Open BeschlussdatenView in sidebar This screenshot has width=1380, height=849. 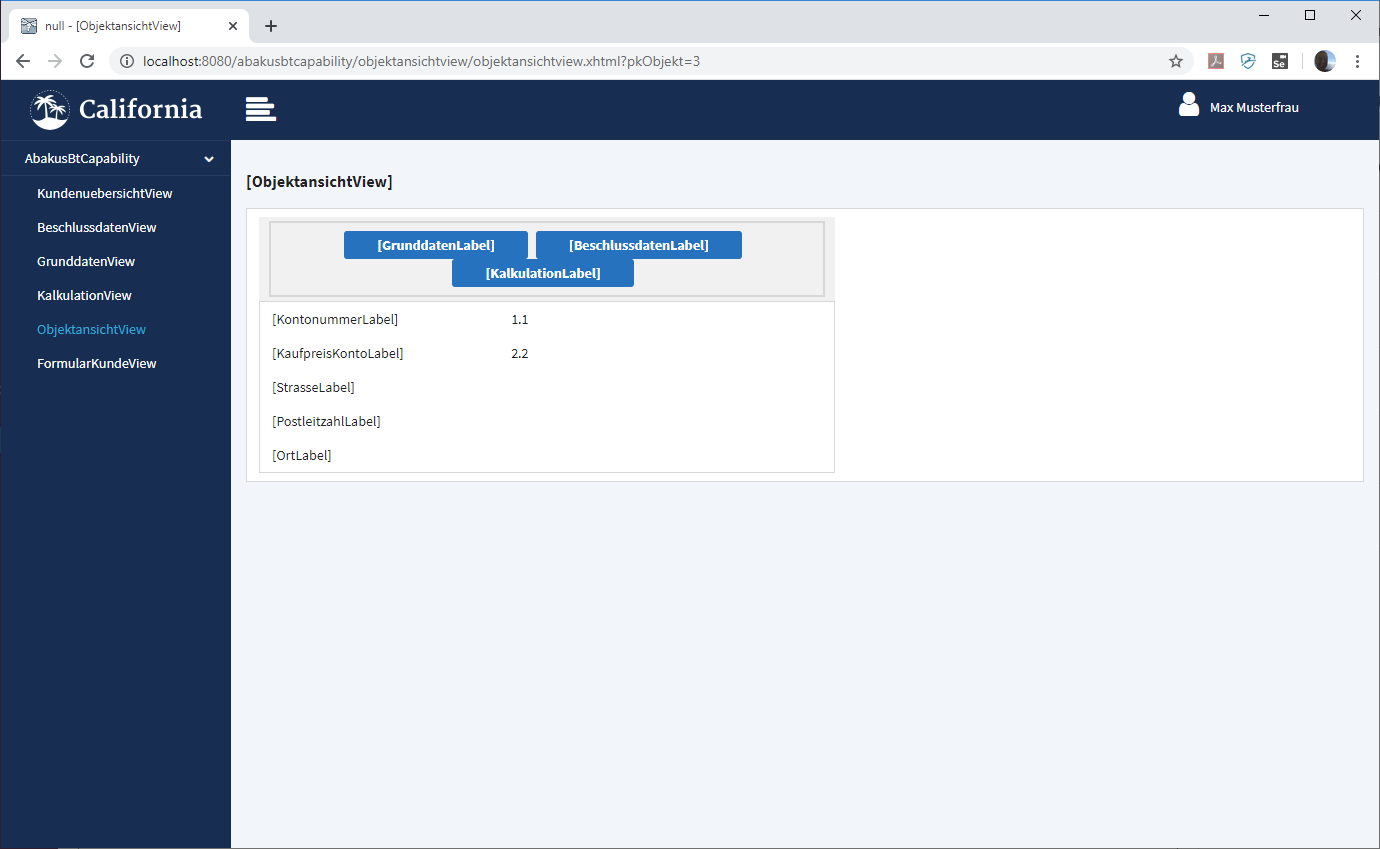pos(97,227)
